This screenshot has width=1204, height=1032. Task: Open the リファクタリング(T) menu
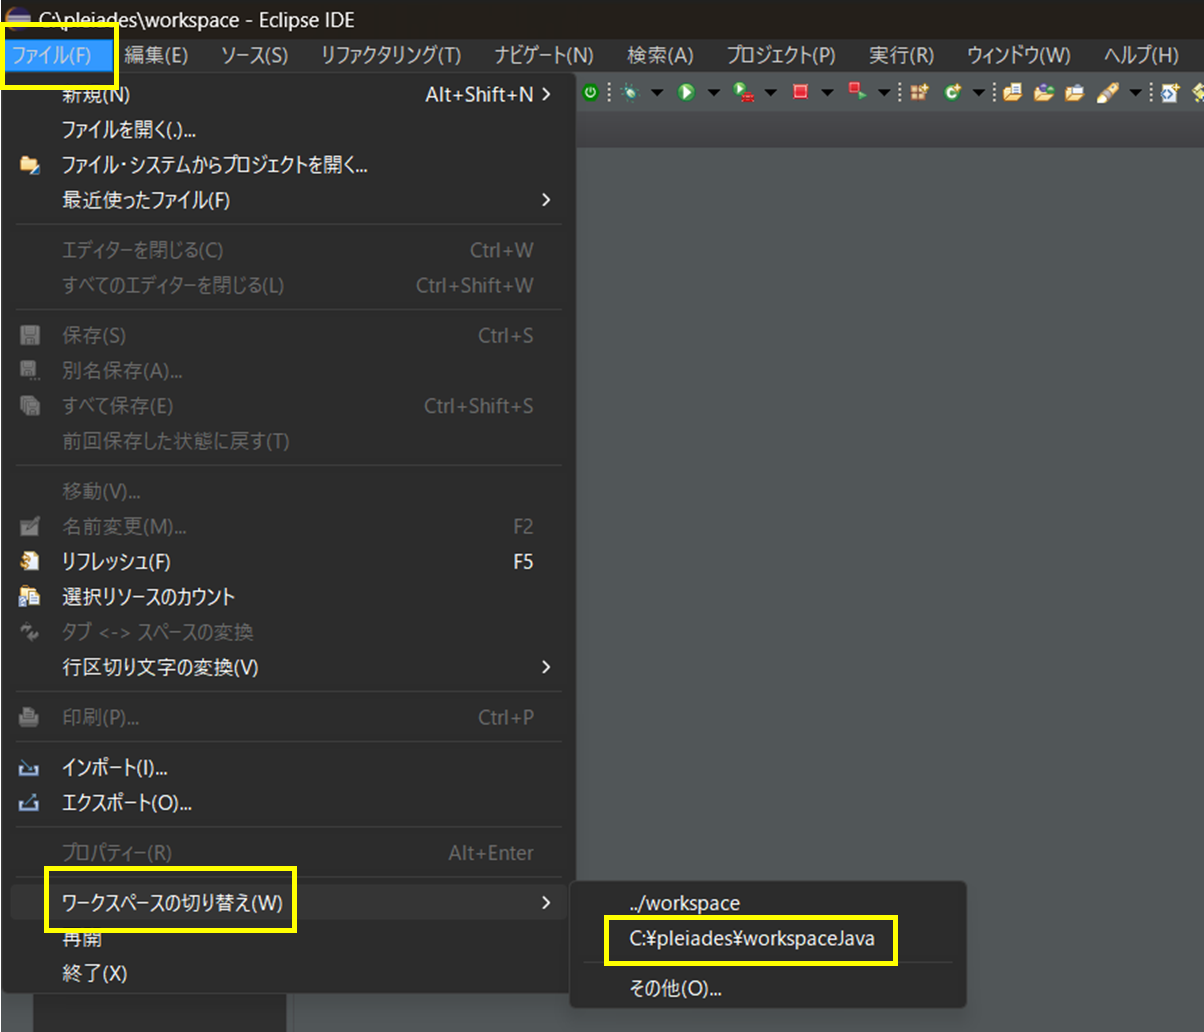point(391,55)
